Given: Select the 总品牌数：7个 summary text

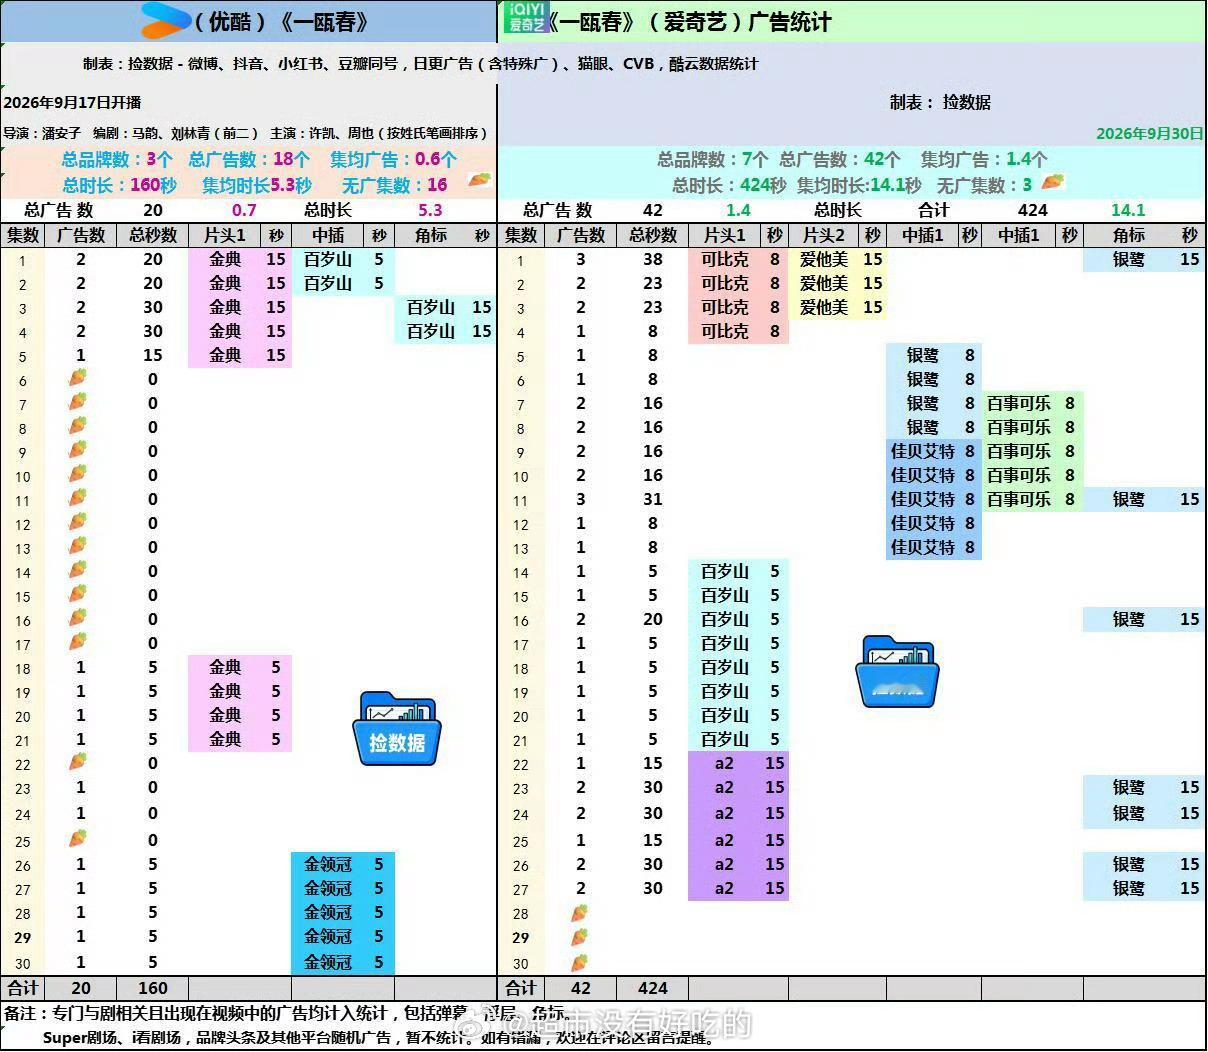Looking at the screenshot, I should coord(713,159).
